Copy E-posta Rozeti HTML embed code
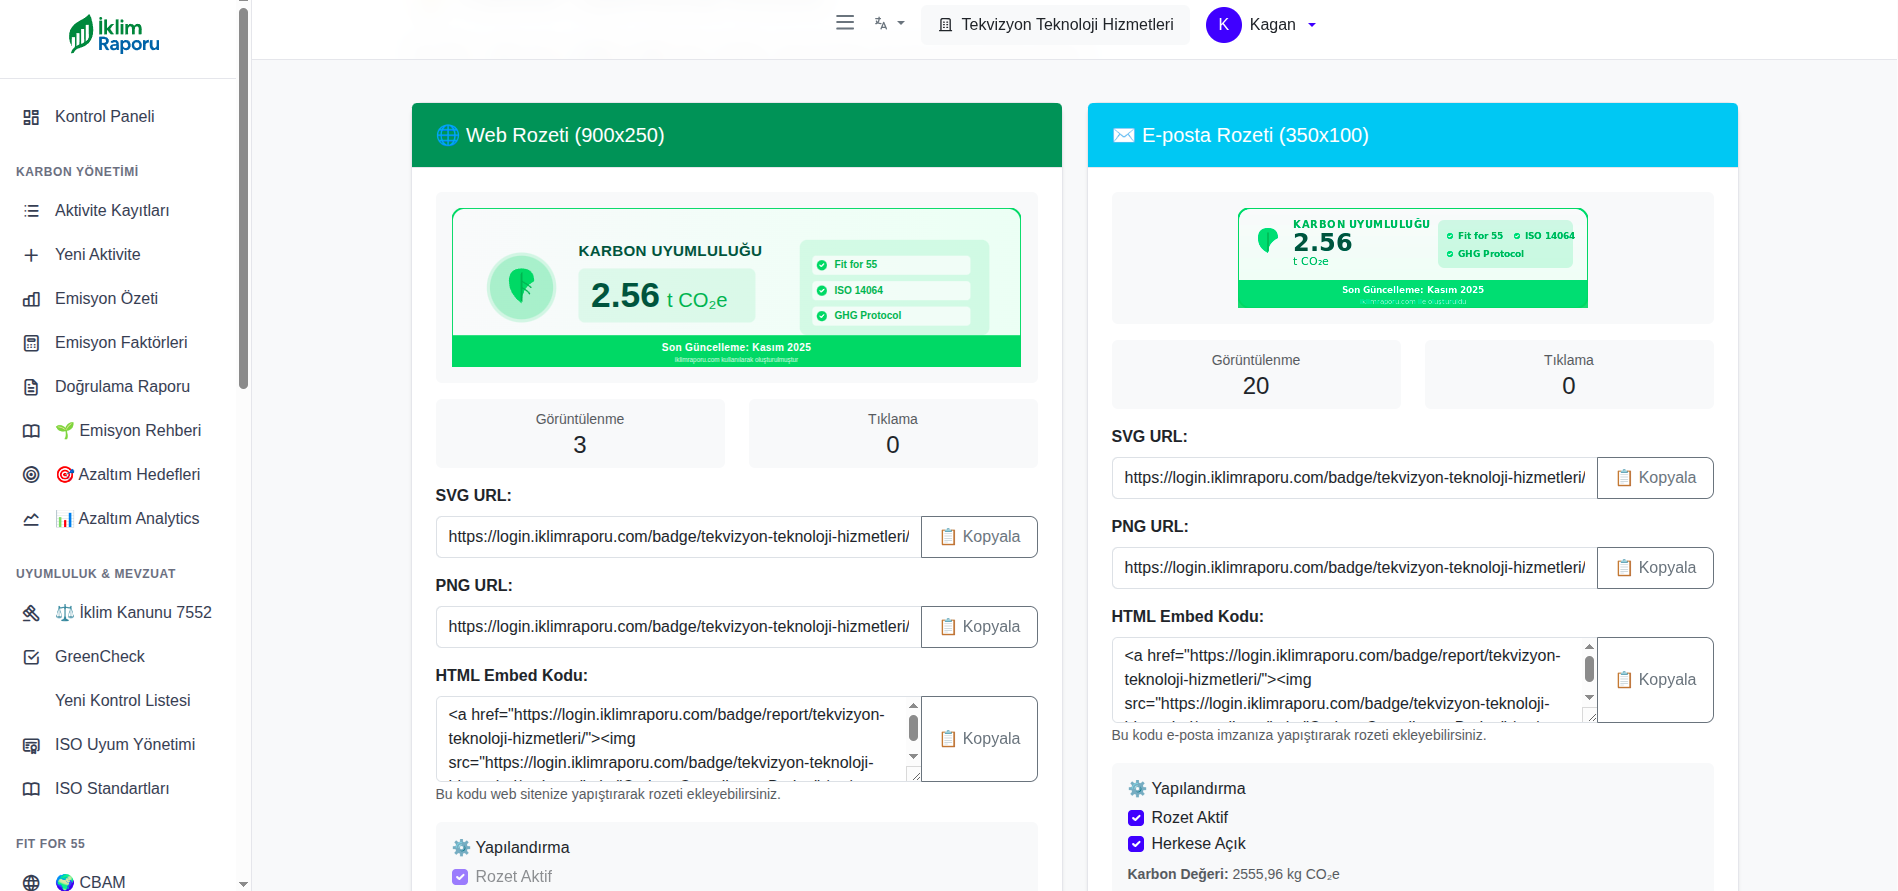The width and height of the screenshot is (1898, 891). pyautogui.click(x=1655, y=680)
